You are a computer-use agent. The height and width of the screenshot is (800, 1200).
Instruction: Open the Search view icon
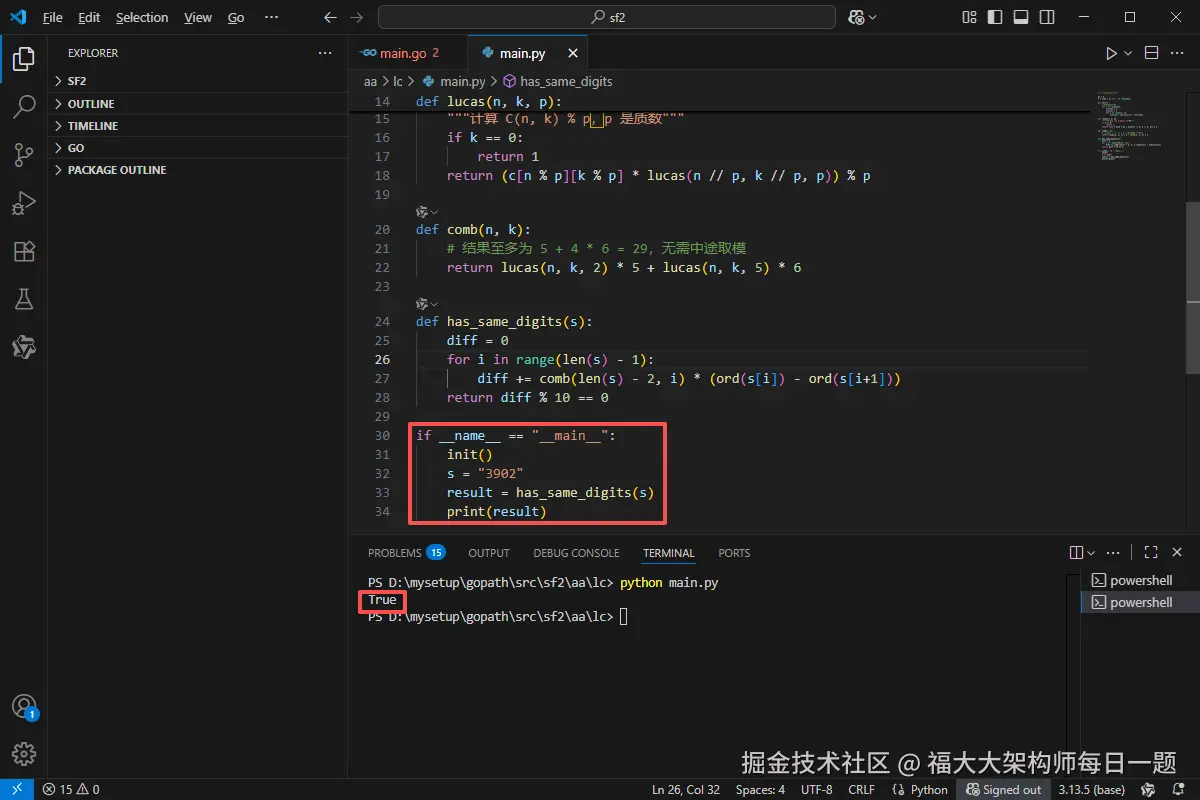pos(24,107)
